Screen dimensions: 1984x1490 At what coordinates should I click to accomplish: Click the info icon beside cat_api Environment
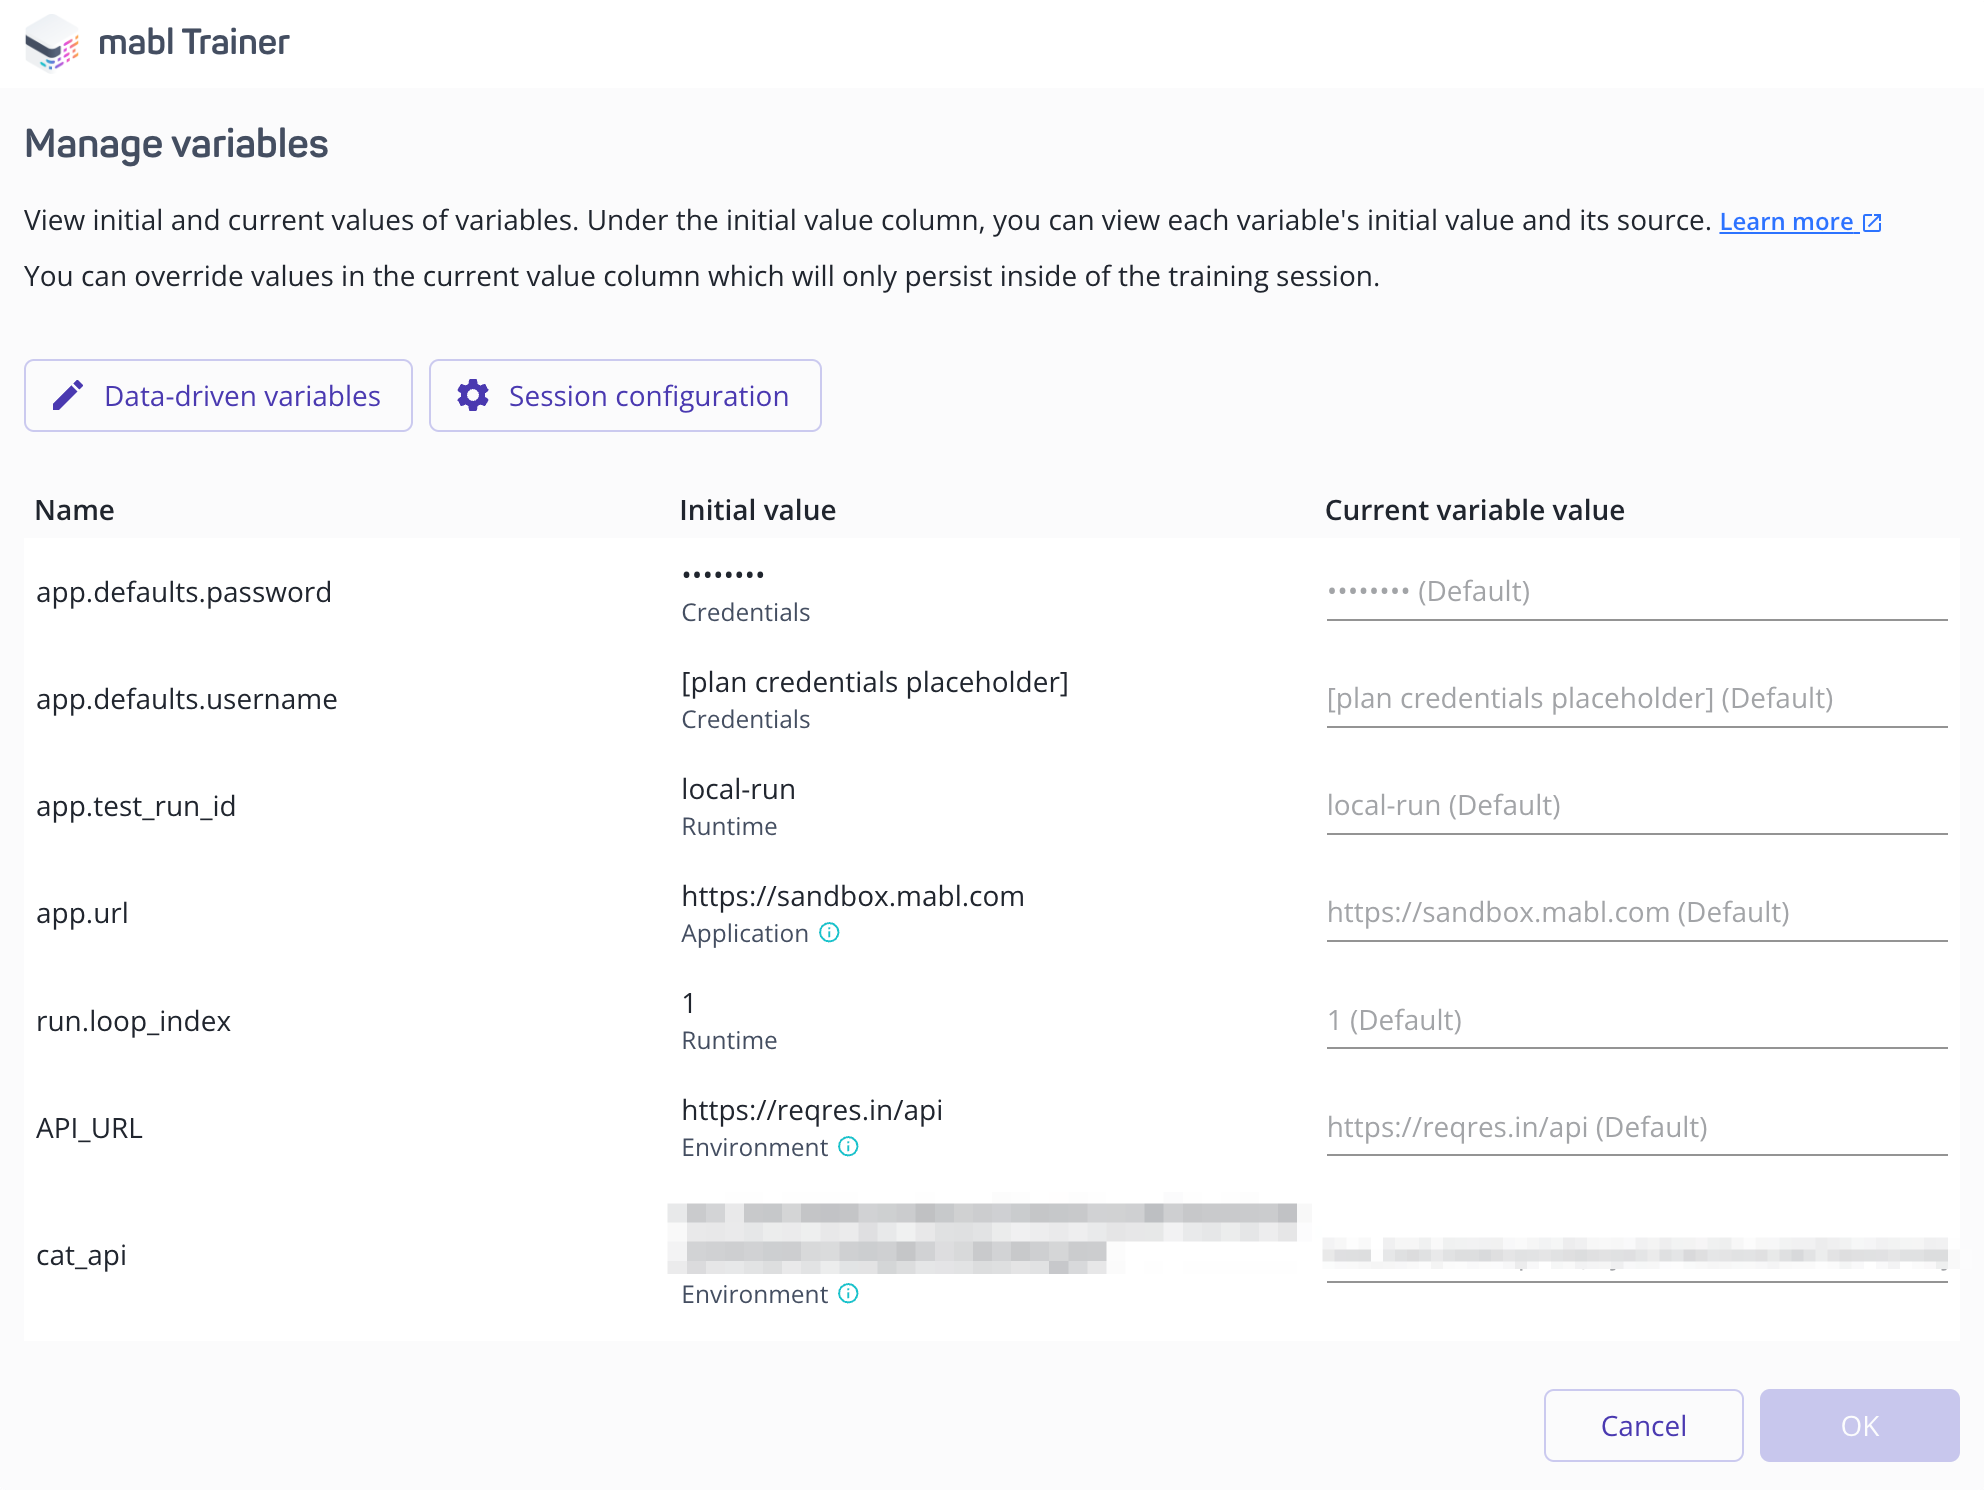coord(848,1294)
